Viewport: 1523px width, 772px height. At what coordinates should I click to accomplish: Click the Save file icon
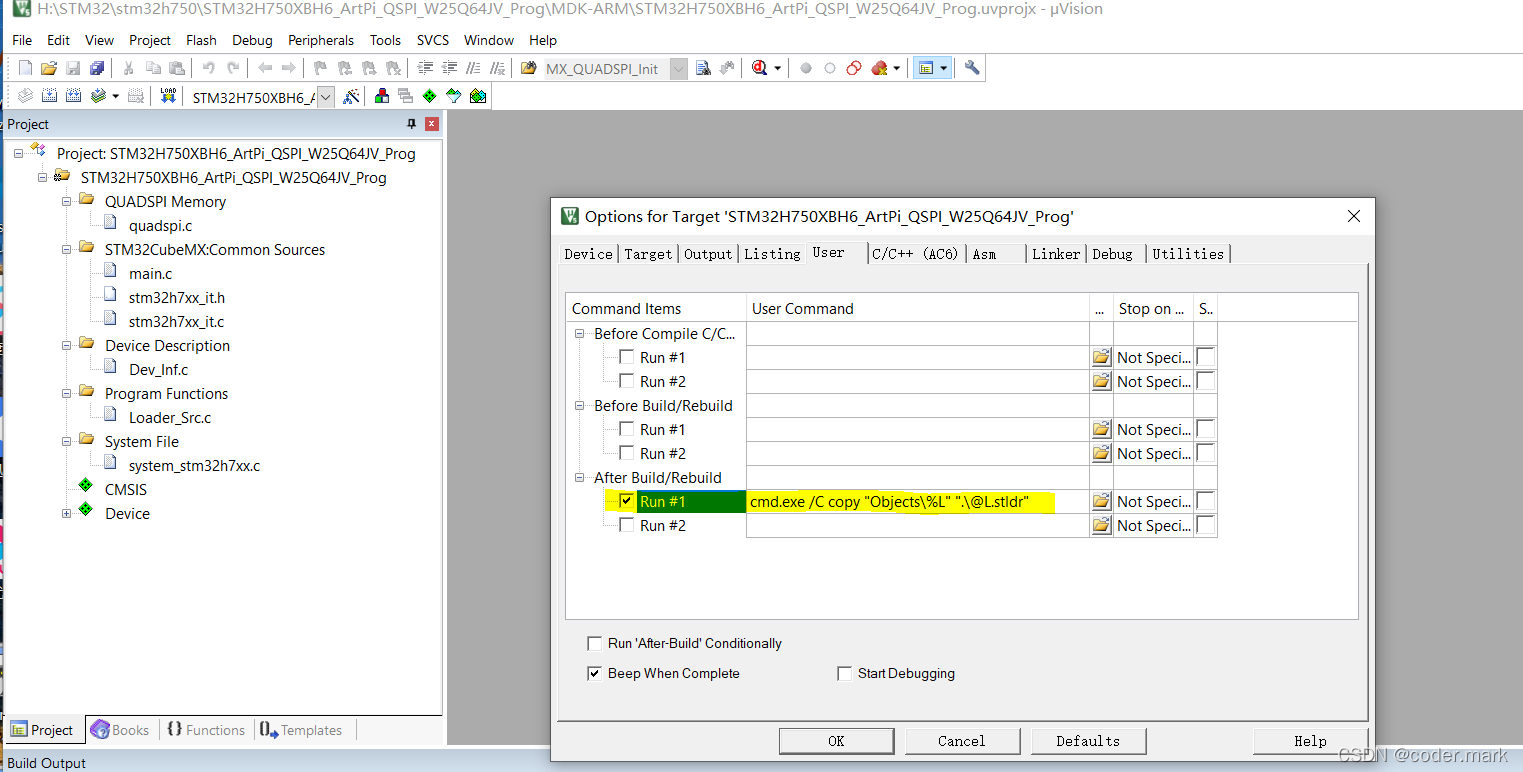(x=73, y=68)
